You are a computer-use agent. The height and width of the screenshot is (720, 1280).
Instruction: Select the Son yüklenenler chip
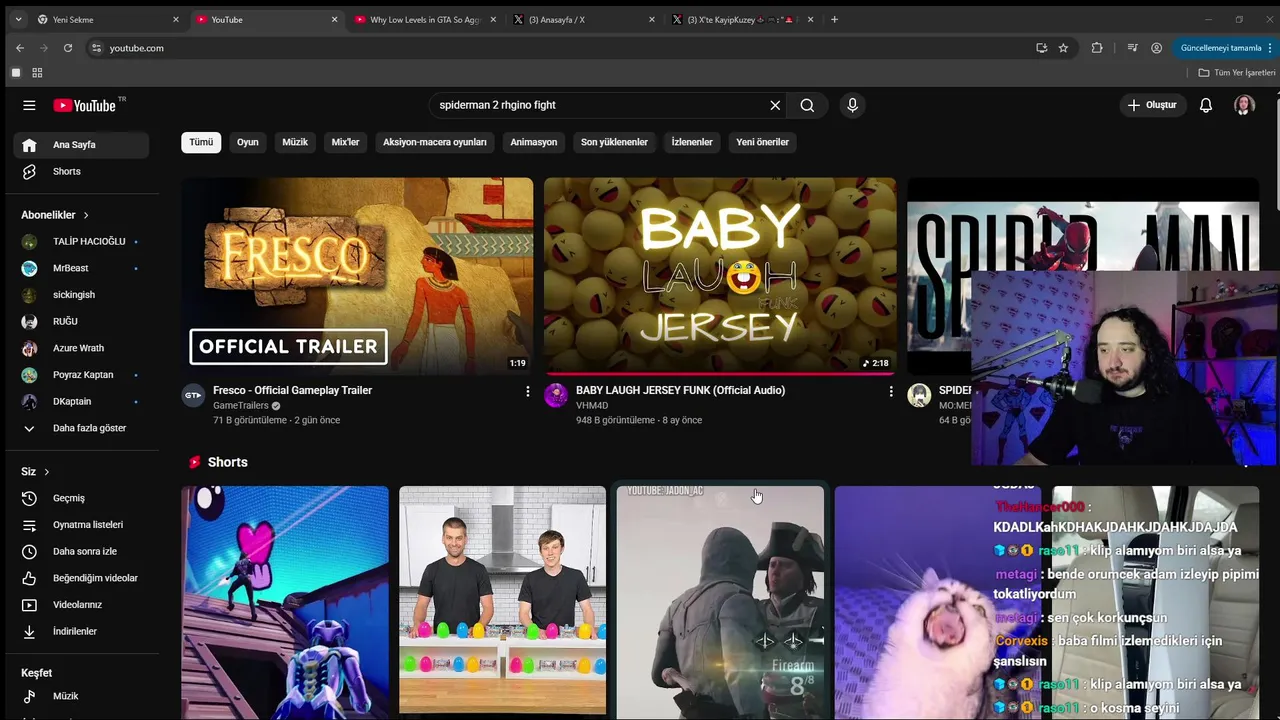(614, 142)
